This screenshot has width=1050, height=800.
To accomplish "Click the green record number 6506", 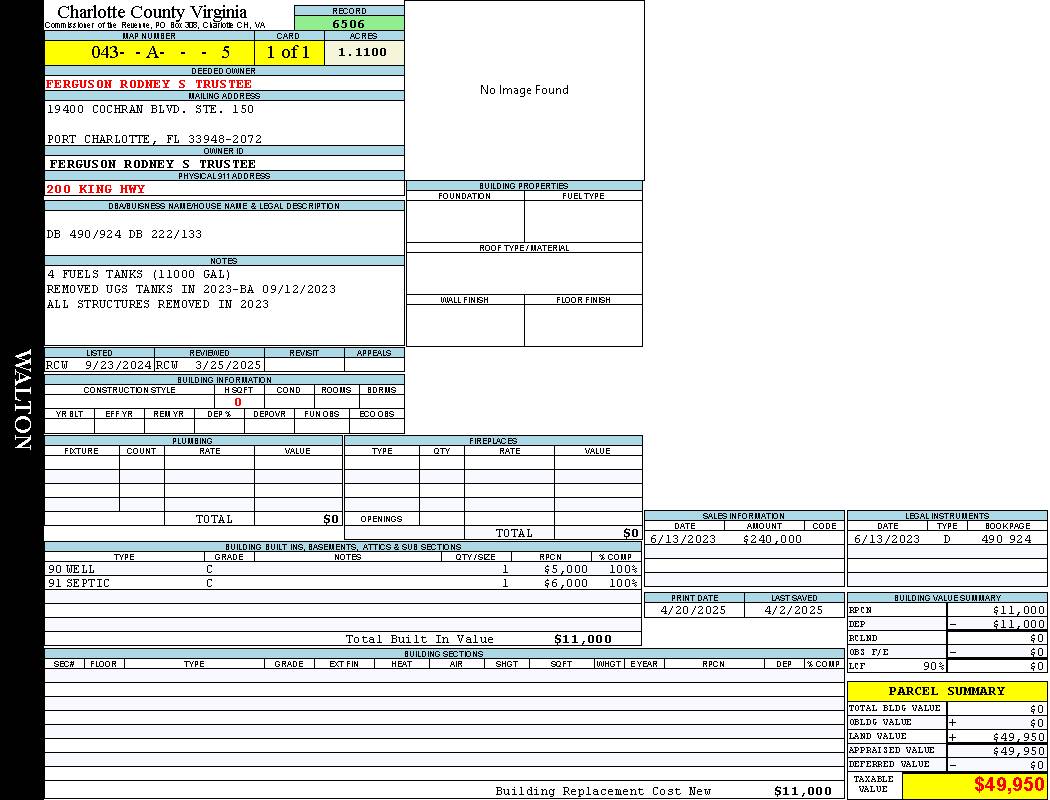I will pyautogui.click(x=348, y=23).
